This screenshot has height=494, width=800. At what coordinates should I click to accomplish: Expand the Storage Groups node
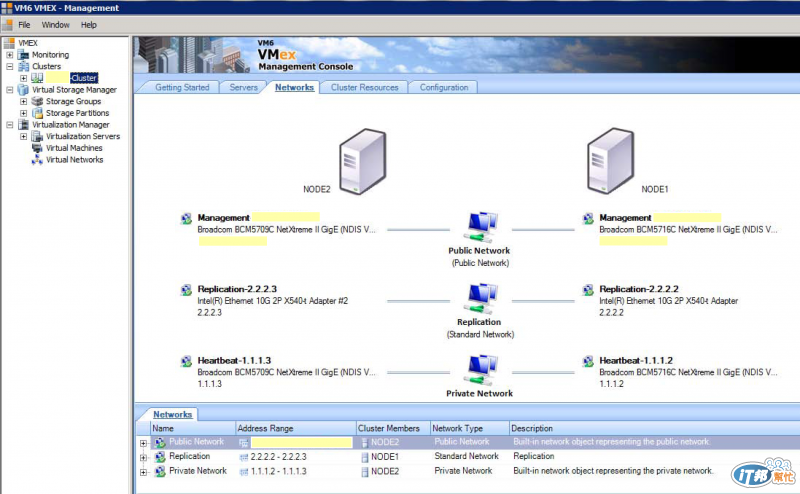(23, 102)
